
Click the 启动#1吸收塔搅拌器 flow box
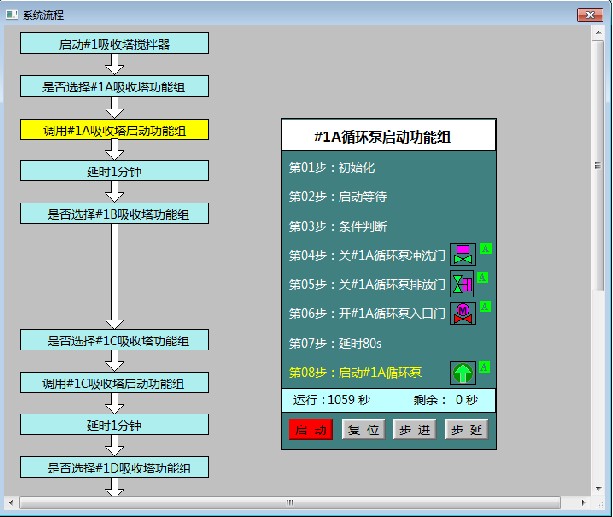pos(114,43)
